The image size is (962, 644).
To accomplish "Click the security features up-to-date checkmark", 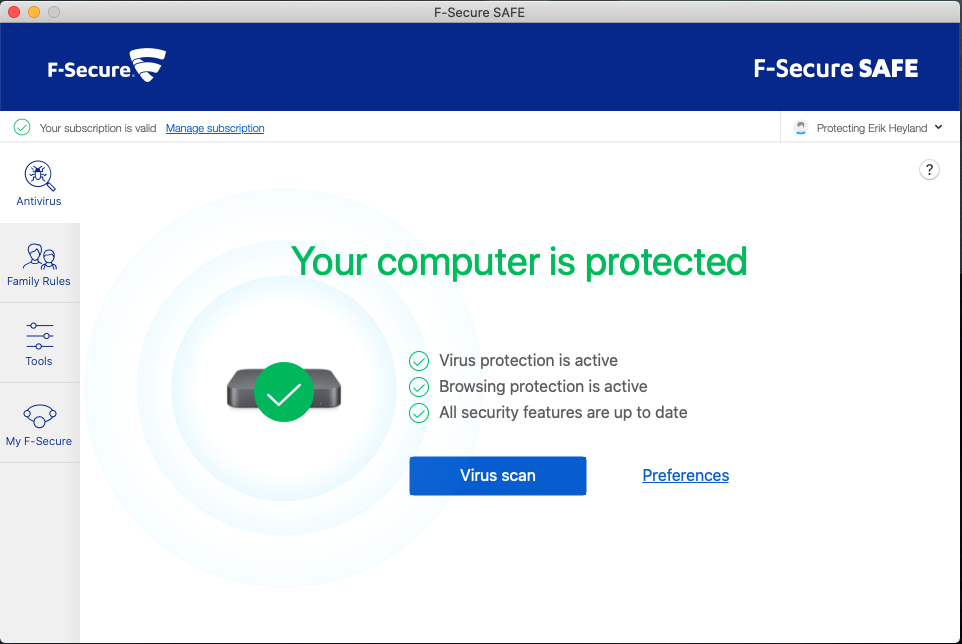I will point(419,413).
